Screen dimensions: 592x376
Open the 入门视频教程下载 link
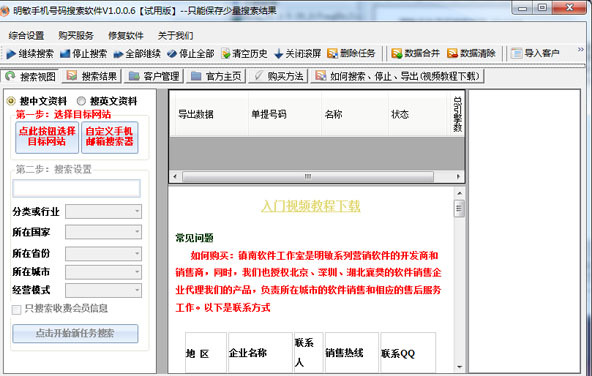coord(311,206)
